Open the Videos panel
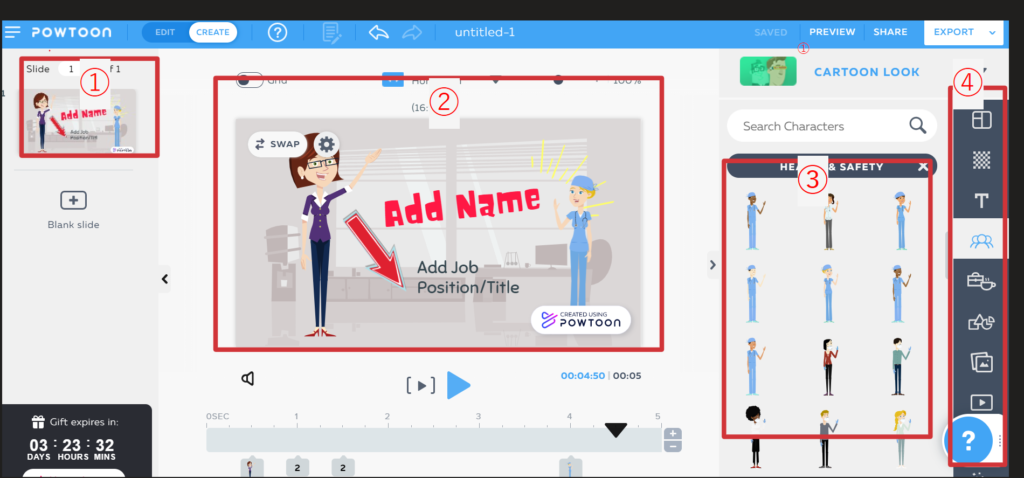Screen dimensions: 1024x478 tap(982, 402)
